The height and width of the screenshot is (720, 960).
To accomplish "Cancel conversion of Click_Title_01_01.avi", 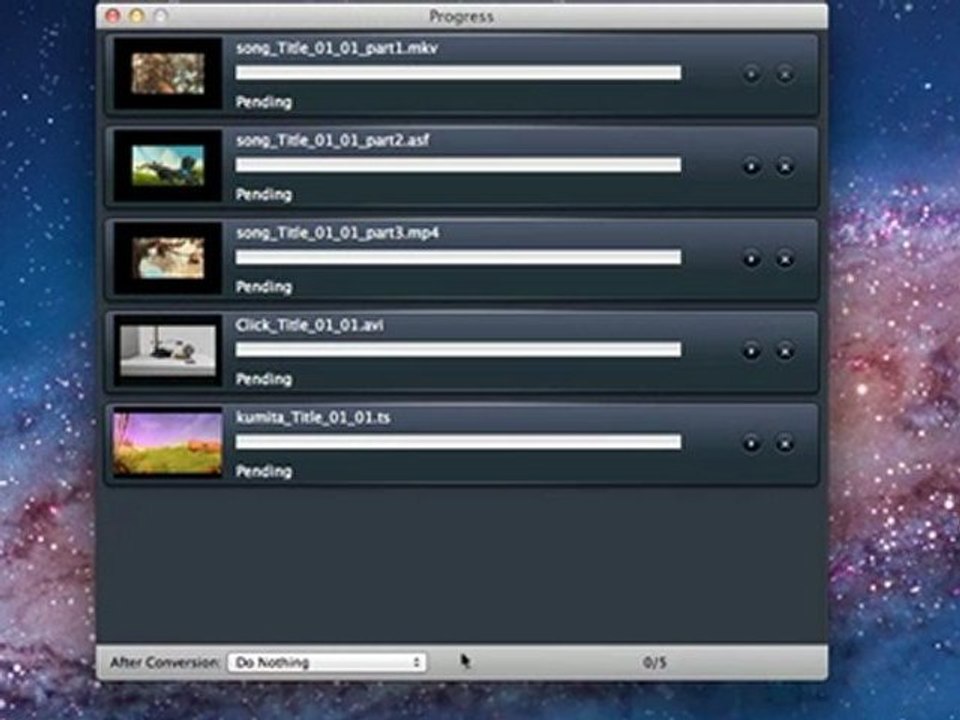I will pos(784,351).
